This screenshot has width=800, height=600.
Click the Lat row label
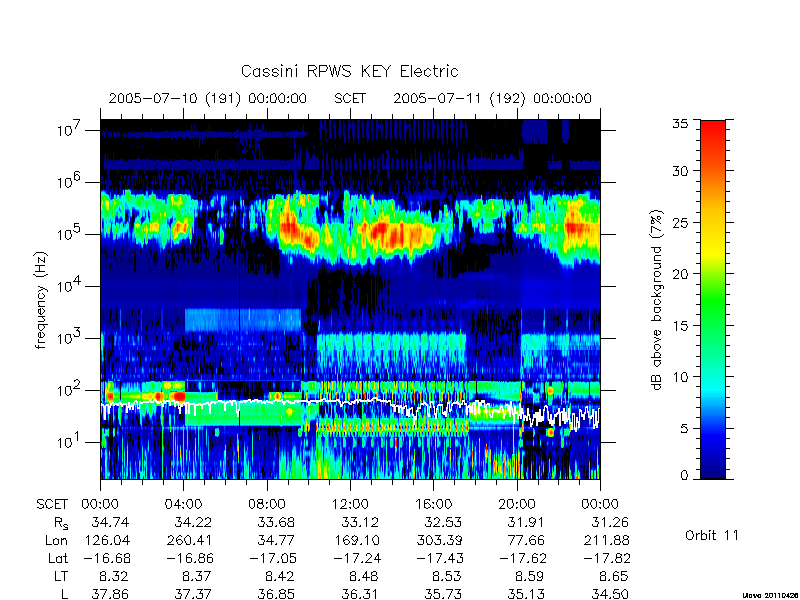pyautogui.click(x=58, y=558)
